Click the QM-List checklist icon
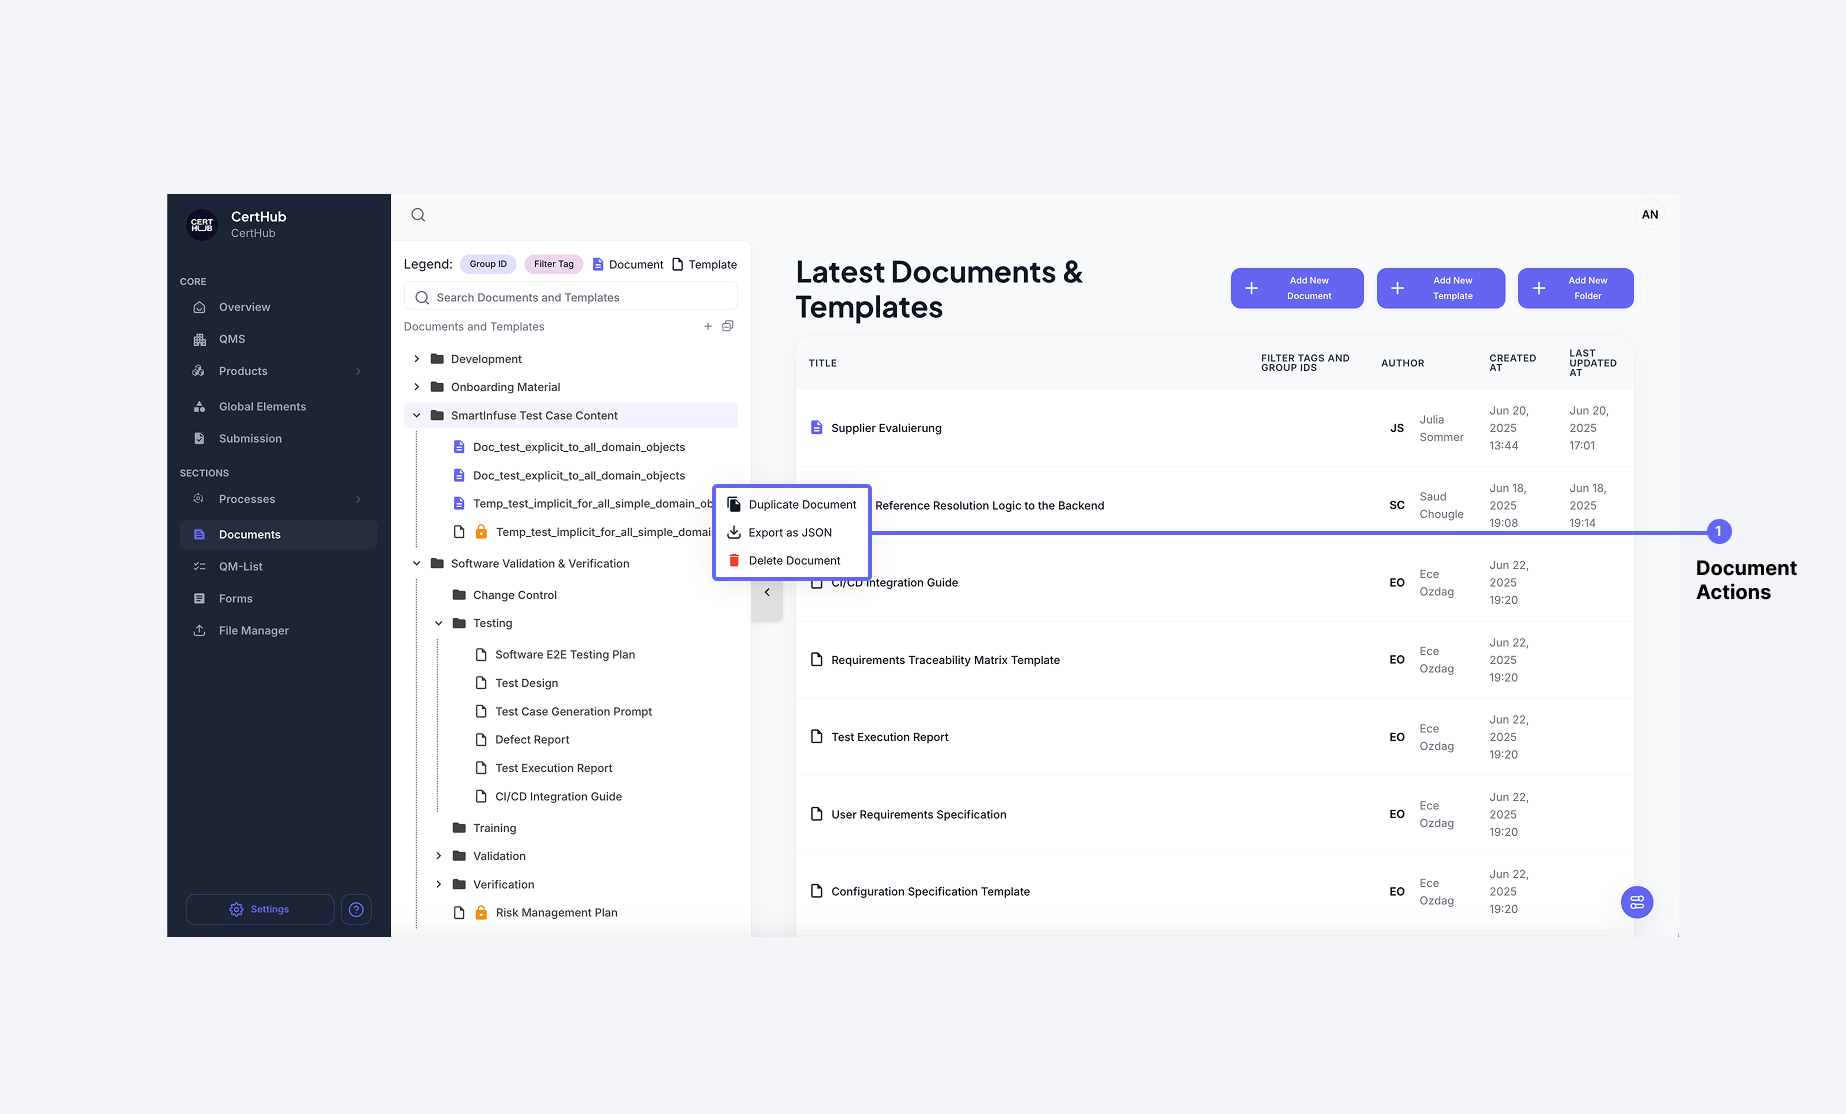This screenshot has width=1846, height=1114. (x=200, y=566)
